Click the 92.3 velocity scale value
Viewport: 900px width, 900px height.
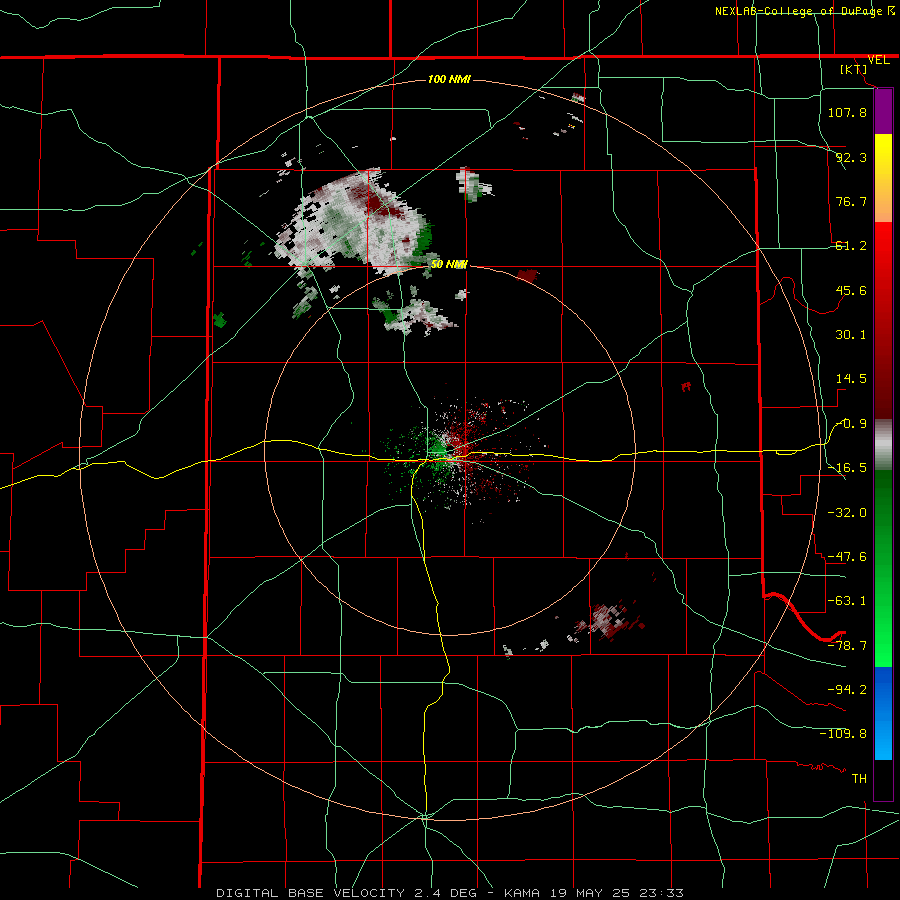tap(851, 157)
